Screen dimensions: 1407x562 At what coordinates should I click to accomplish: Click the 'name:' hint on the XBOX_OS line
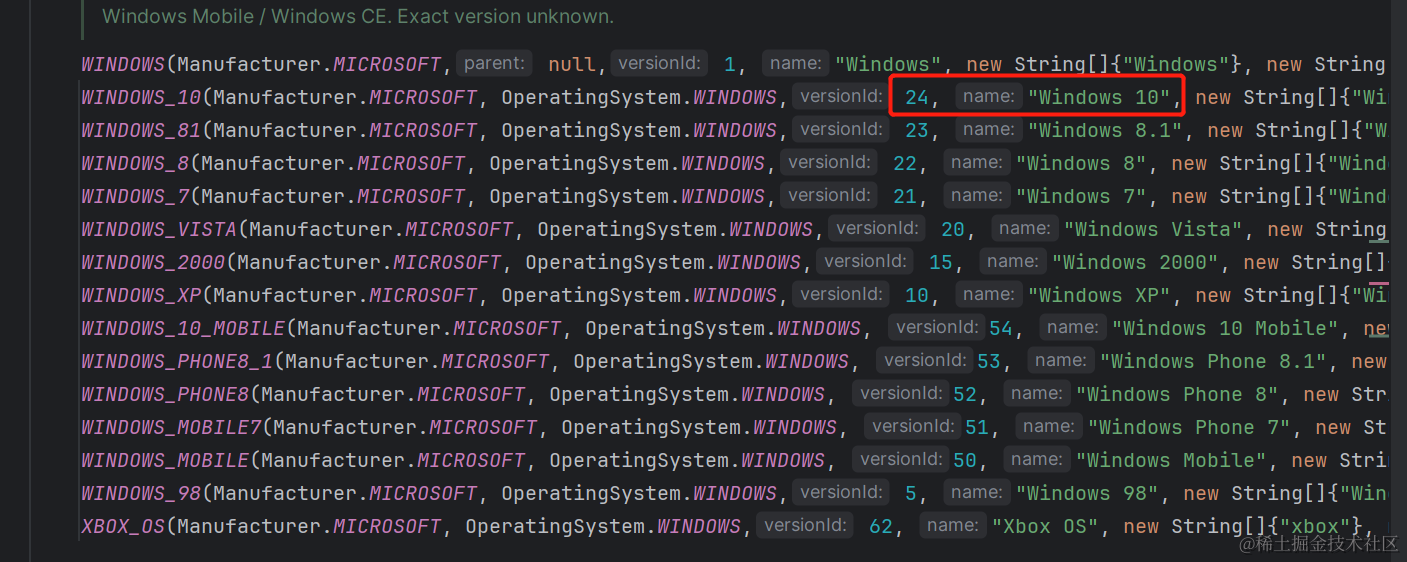[951, 525]
